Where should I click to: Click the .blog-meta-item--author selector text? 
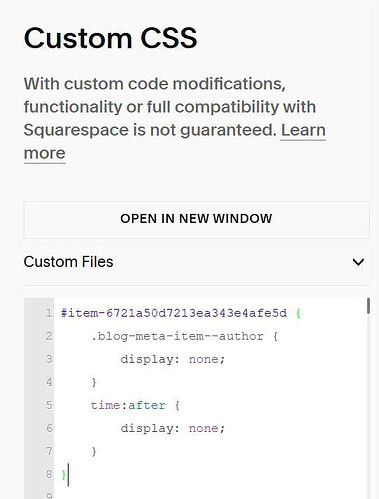click(177, 336)
